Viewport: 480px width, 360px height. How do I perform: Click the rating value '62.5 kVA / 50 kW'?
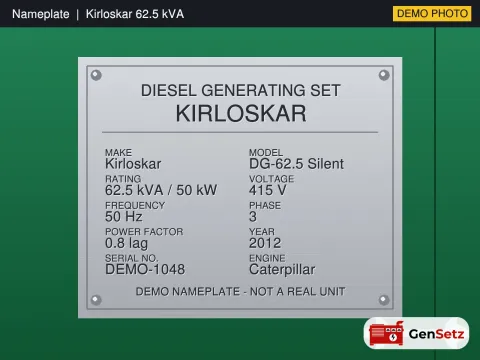pyautogui.click(x=161, y=190)
